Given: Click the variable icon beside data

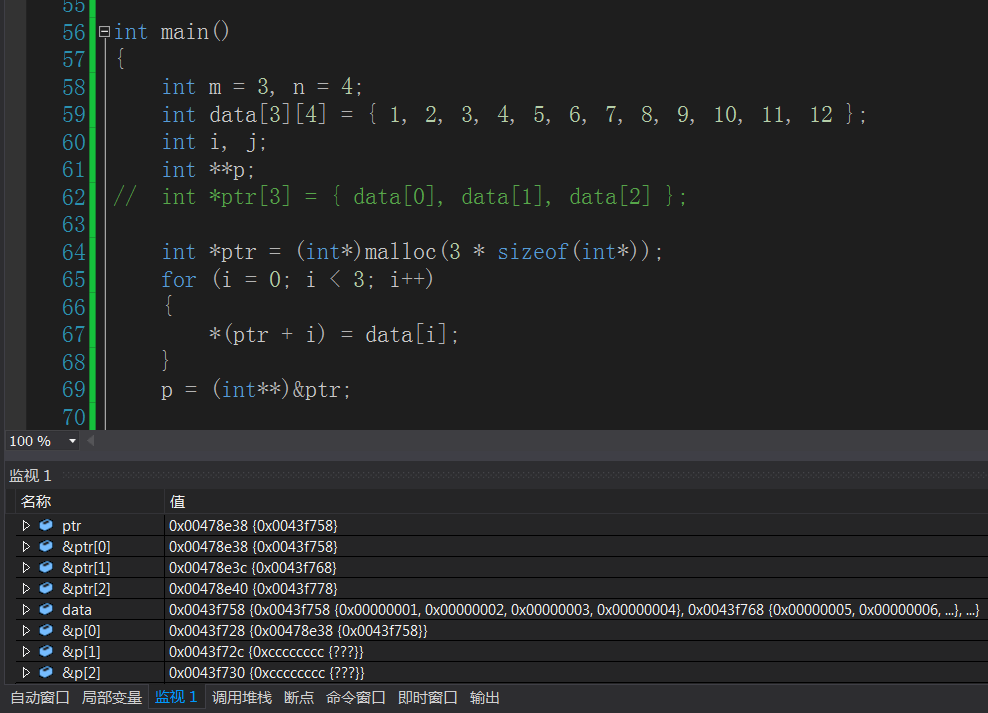Looking at the screenshot, I should coord(46,609).
